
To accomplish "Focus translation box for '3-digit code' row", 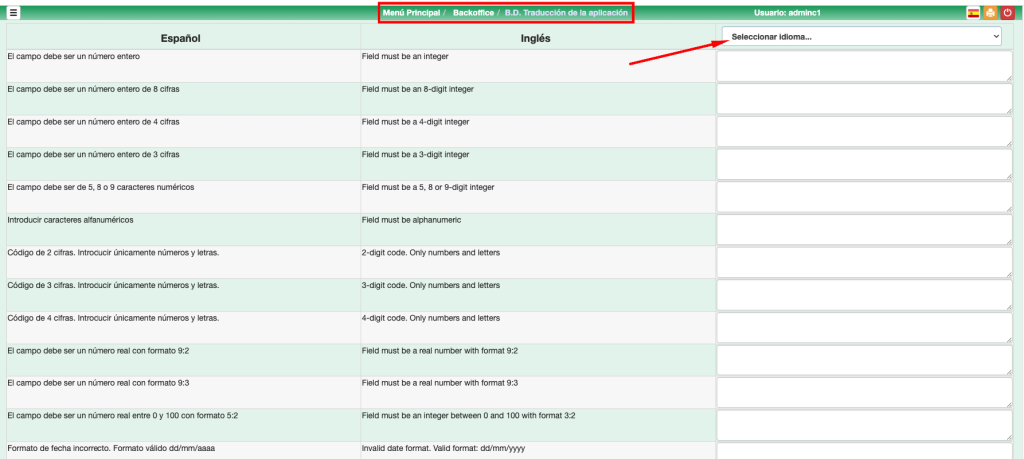I will (864, 294).
